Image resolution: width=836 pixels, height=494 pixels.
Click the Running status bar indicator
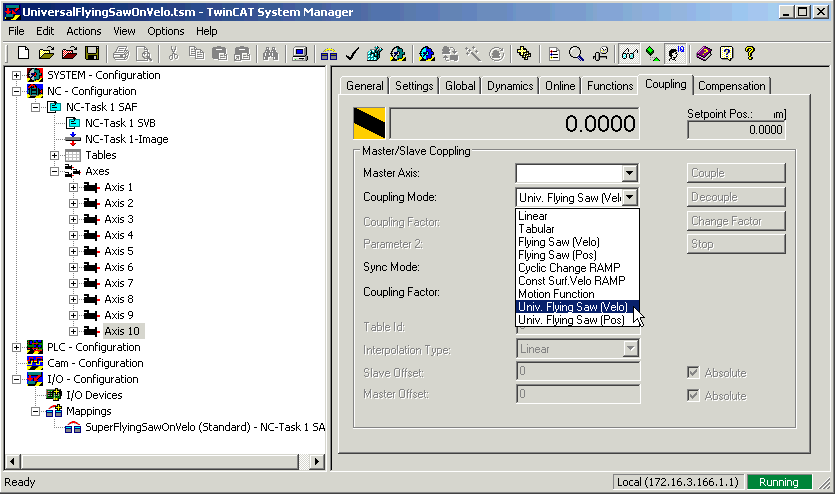click(x=778, y=482)
